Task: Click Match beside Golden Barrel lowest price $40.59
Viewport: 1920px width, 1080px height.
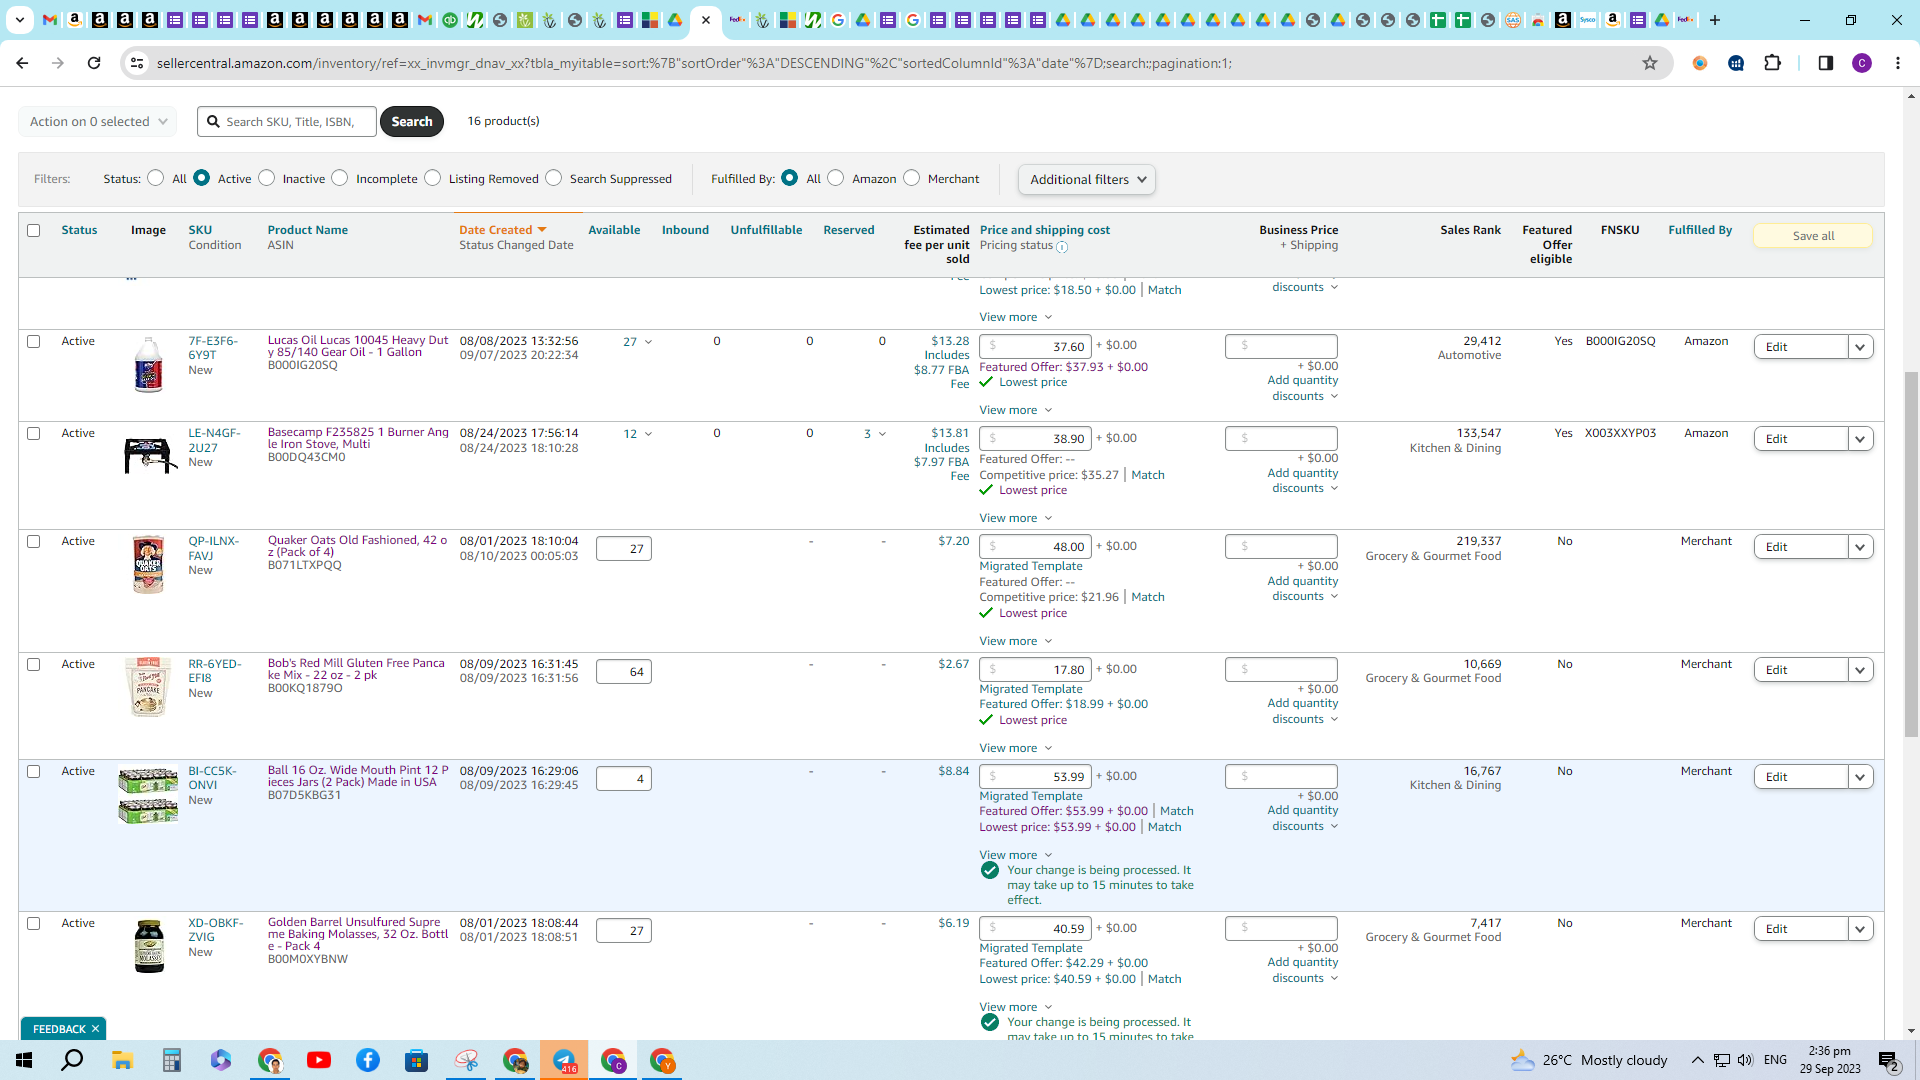Action: tap(1164, 979)
